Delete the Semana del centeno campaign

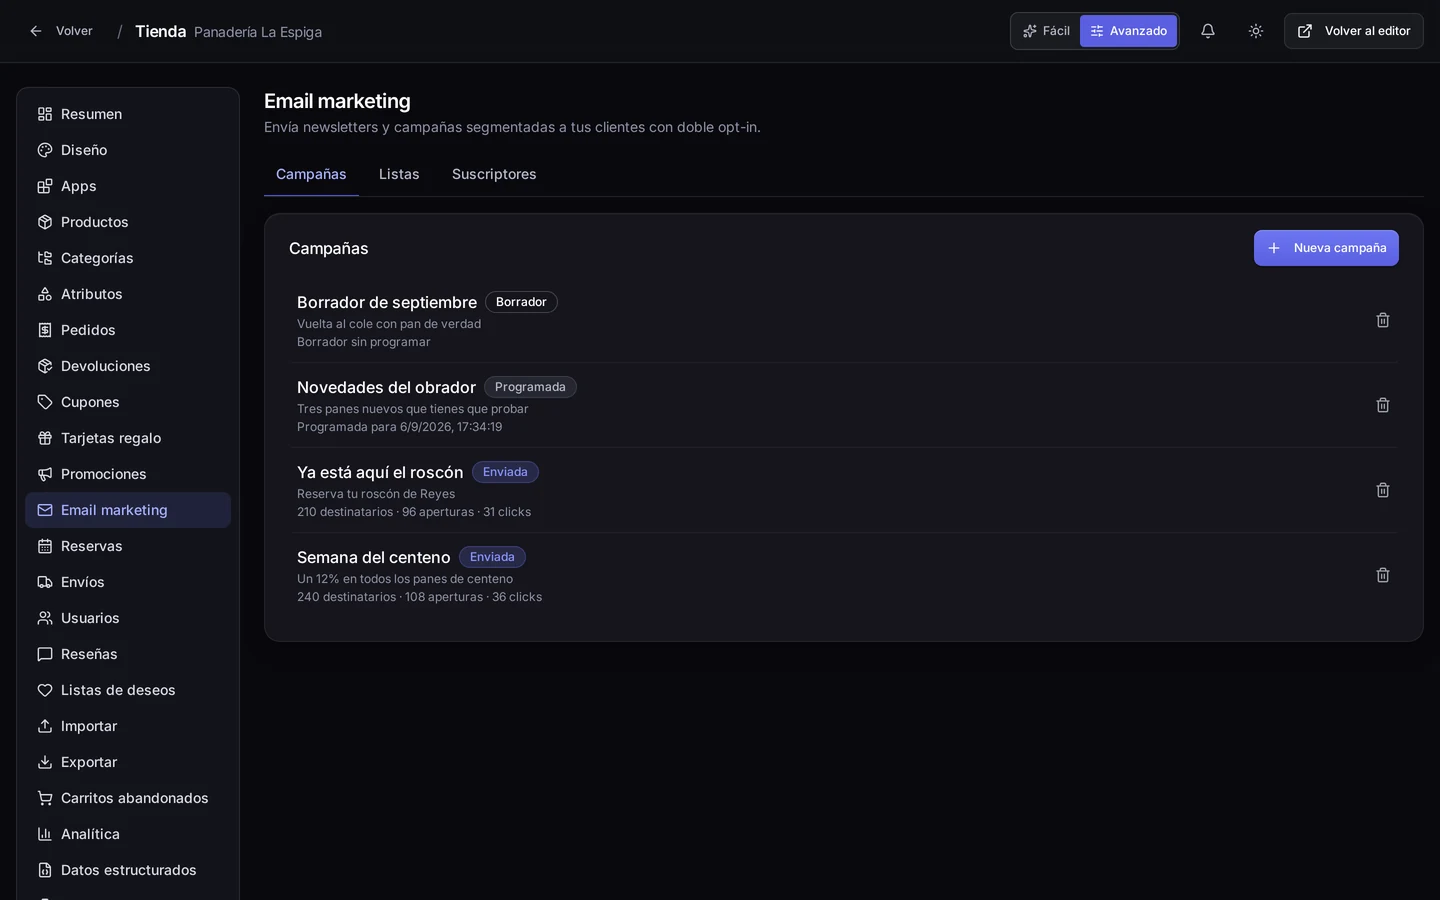(1383, 575)
